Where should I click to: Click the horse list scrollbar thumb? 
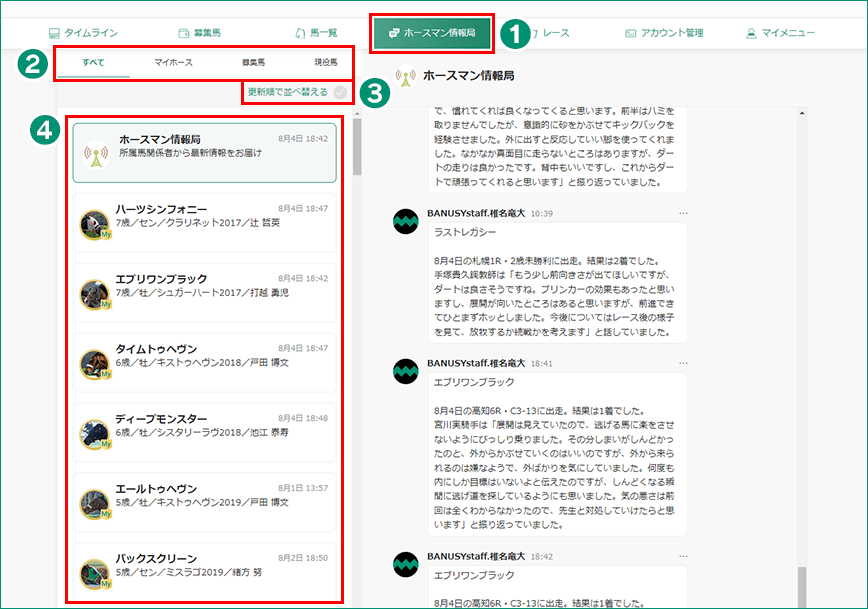tap(357, 147)
